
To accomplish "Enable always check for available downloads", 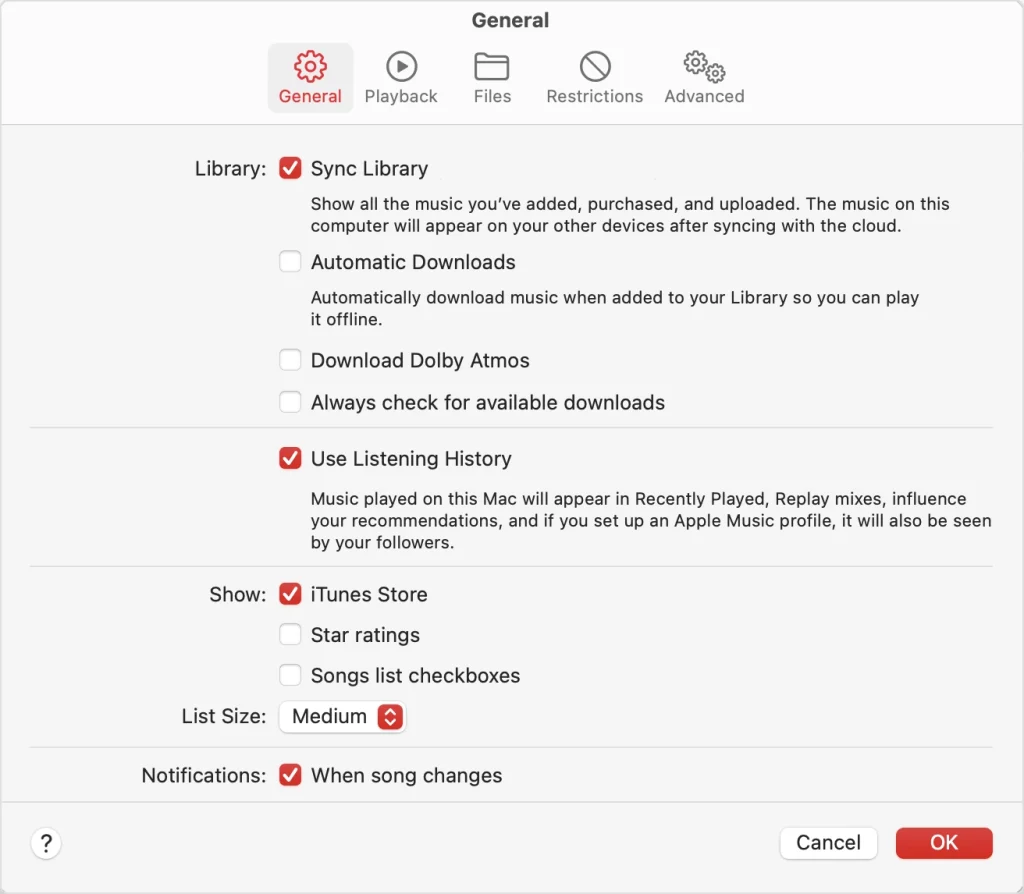I will pyautogui.click(x=290, y=402).
